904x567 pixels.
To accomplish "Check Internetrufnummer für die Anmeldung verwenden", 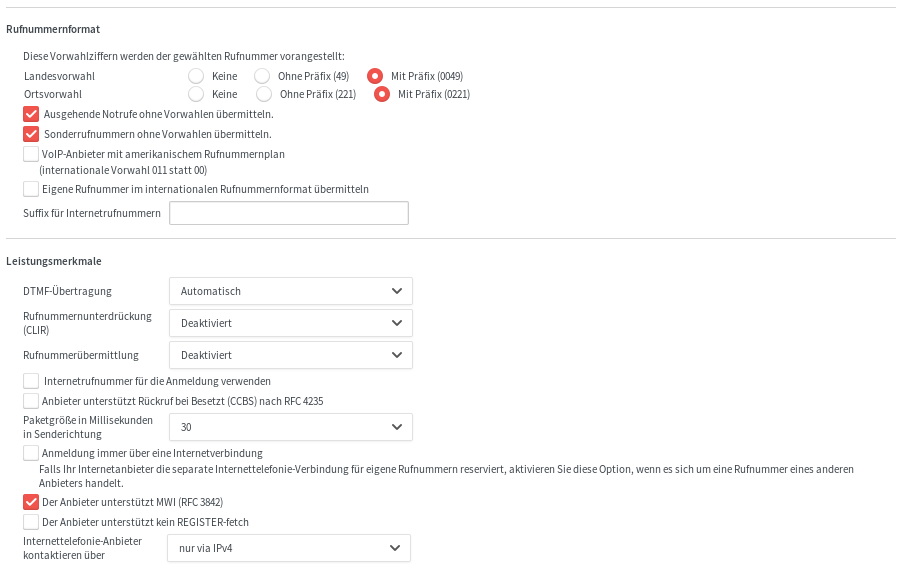I will tap(31, 381).
